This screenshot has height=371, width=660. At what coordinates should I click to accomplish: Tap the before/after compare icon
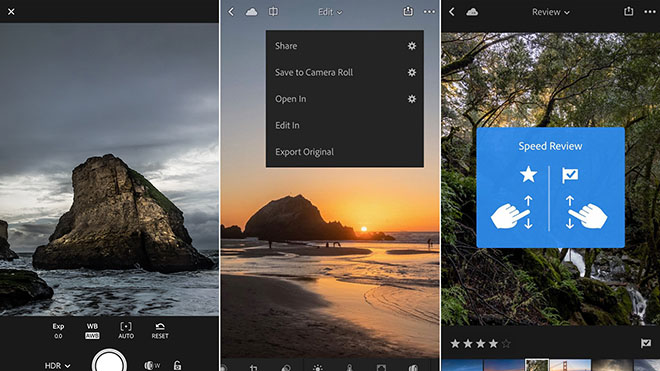coord(273,12)
